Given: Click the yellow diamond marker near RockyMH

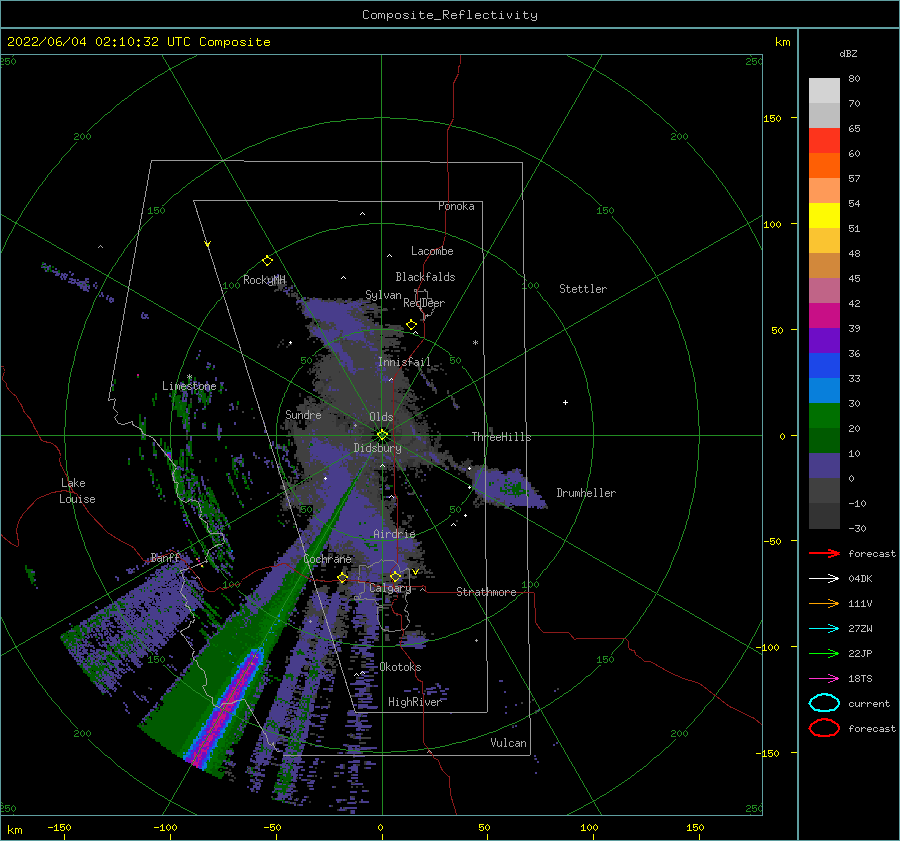Looking at the screenshot, I should (267, 261).
